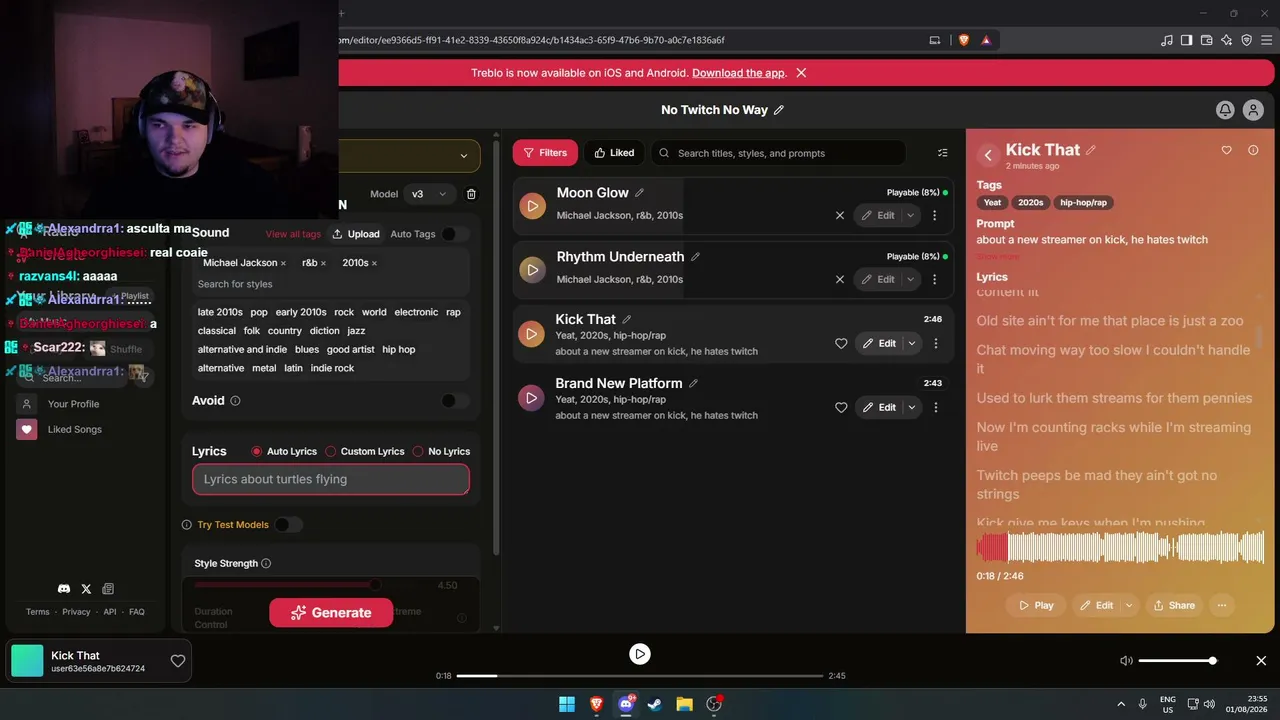Open X social link in sidebar

(x=86, y=589)
